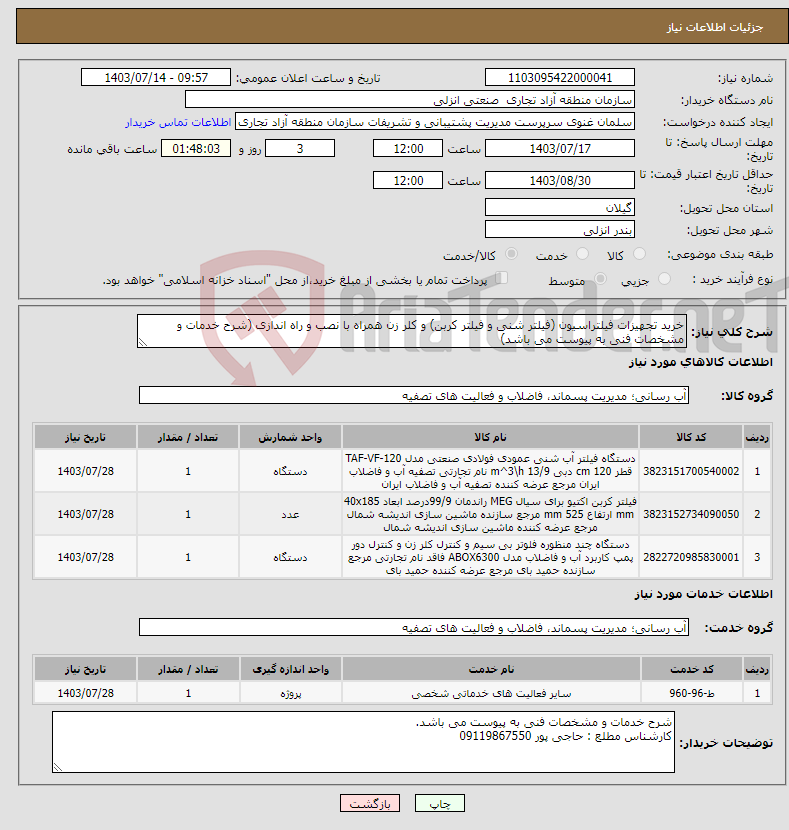
Task: Click the کد کالا column header
Action: (691, 437)
